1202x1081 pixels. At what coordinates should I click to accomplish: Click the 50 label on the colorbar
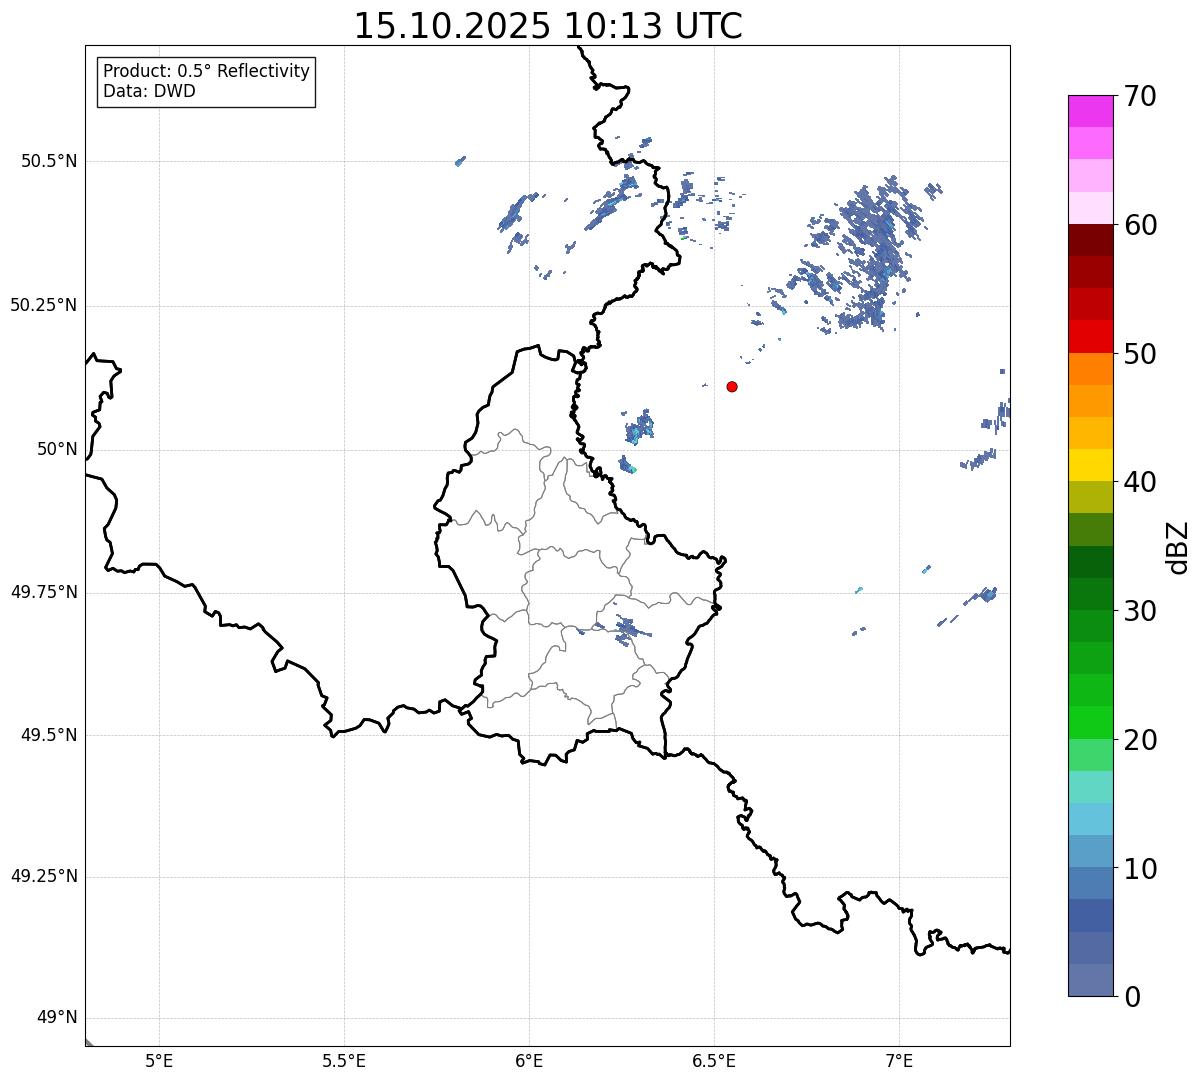pyautogui.click(x=1140, y=354)
